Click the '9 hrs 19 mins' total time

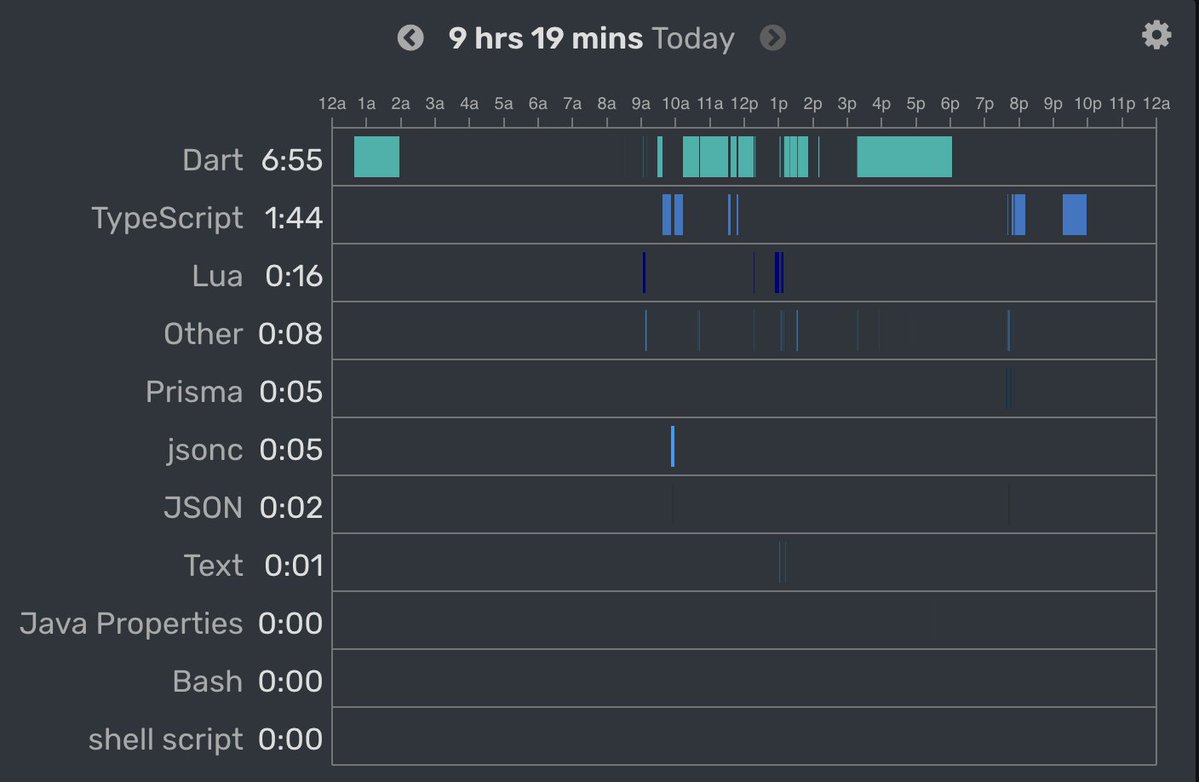(x=545, y=38)
